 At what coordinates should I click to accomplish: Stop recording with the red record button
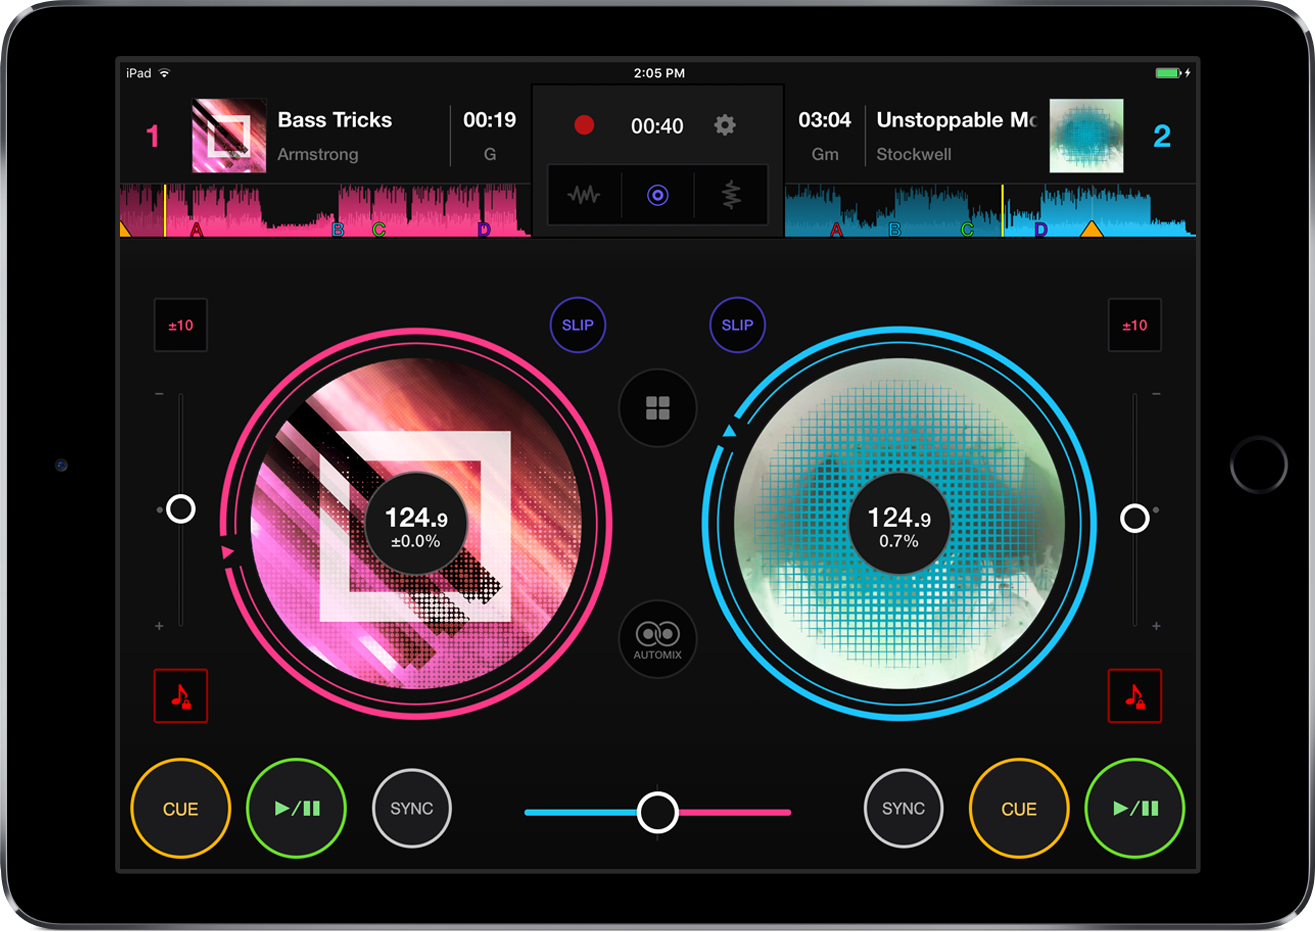(x=584, y=125)
